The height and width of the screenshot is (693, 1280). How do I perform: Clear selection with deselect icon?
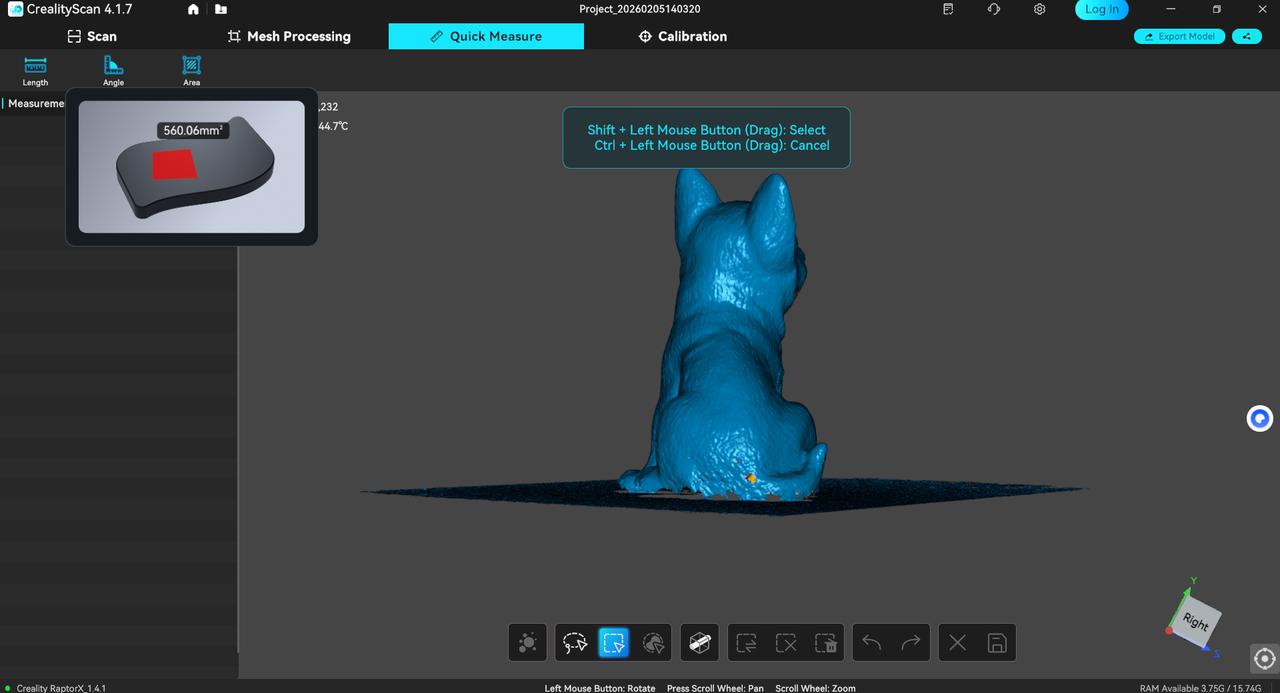click(786, 643)
